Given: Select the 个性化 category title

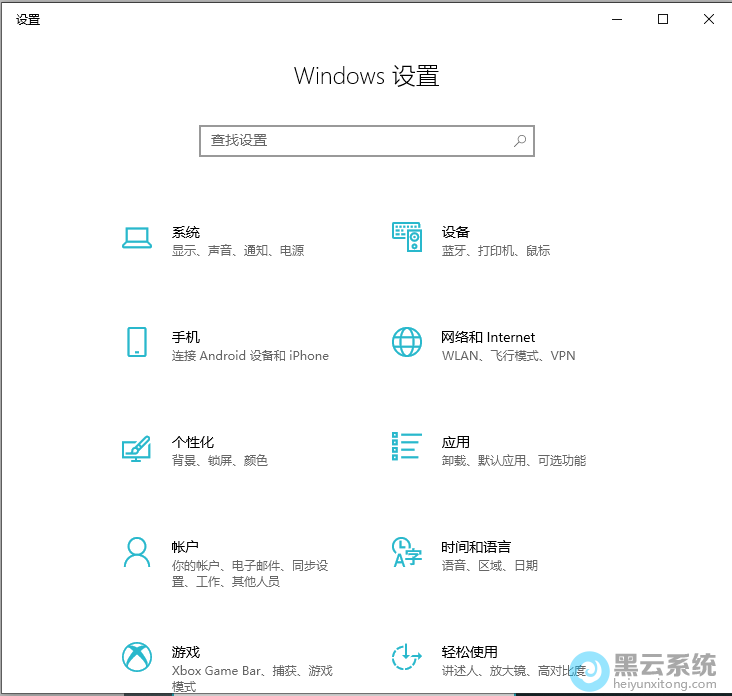Looking at the screenshot, I should (x=193, y=442).
